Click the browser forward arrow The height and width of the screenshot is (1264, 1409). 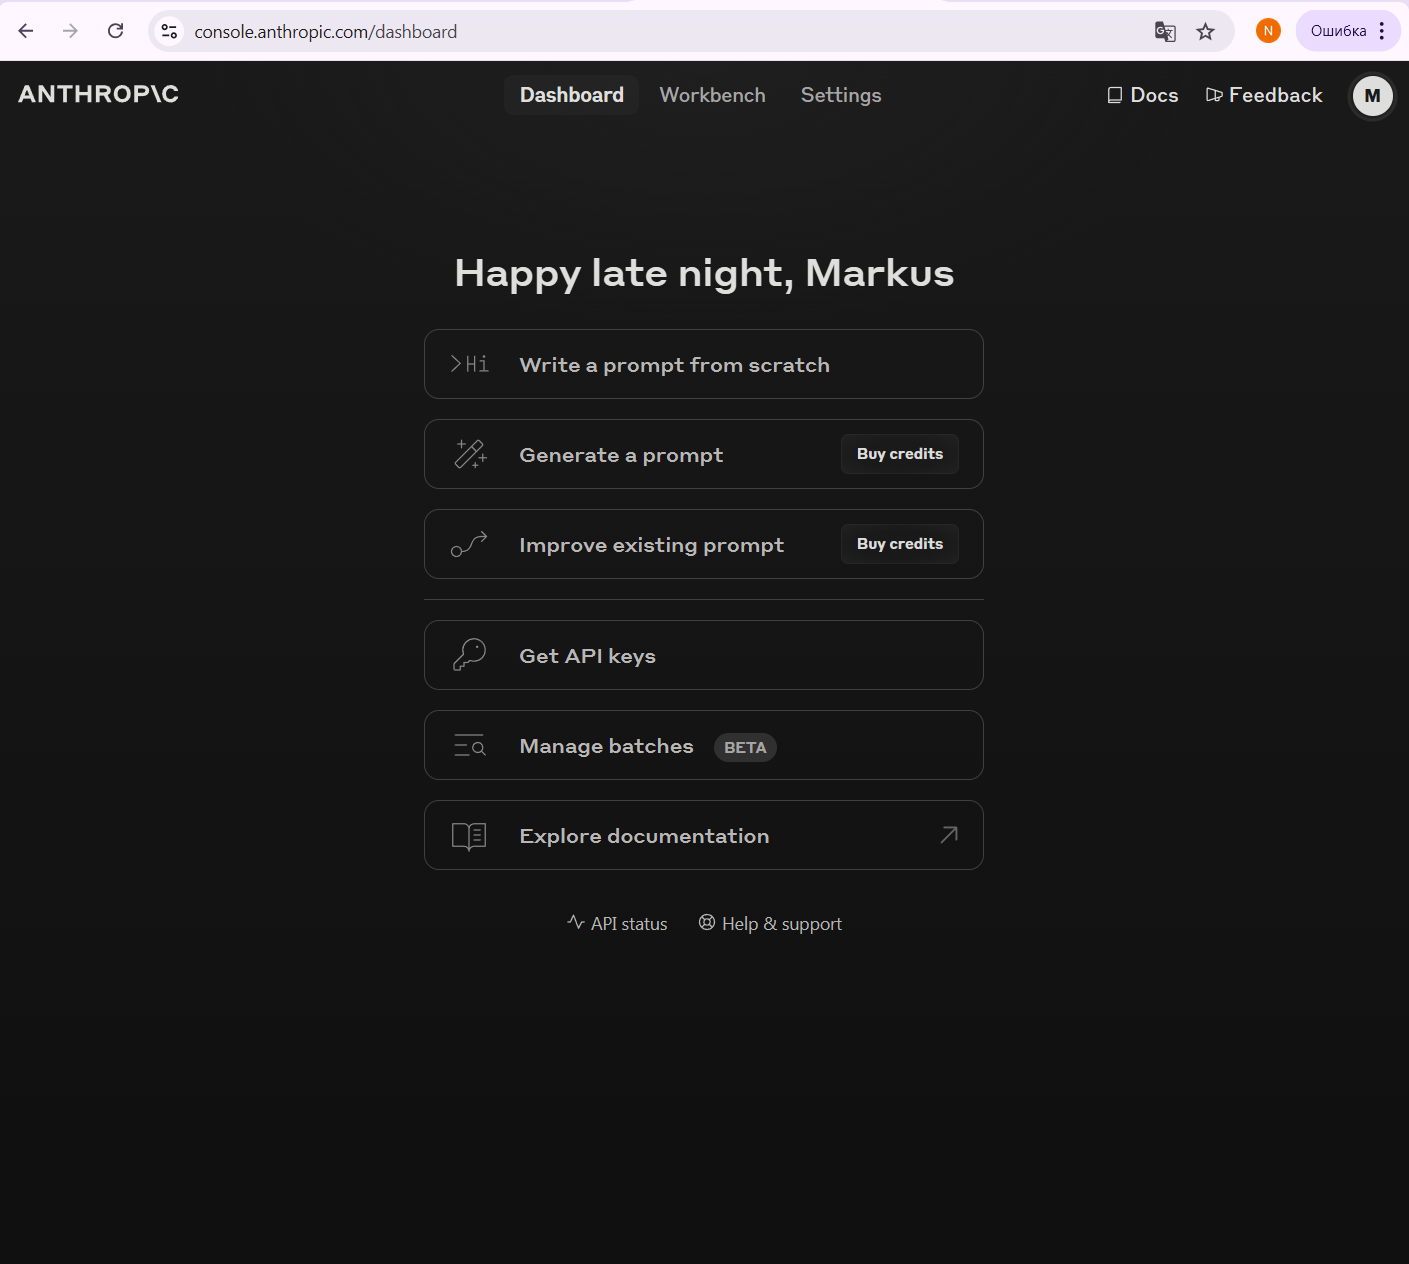pyautogui.click(x=70, y=31)
